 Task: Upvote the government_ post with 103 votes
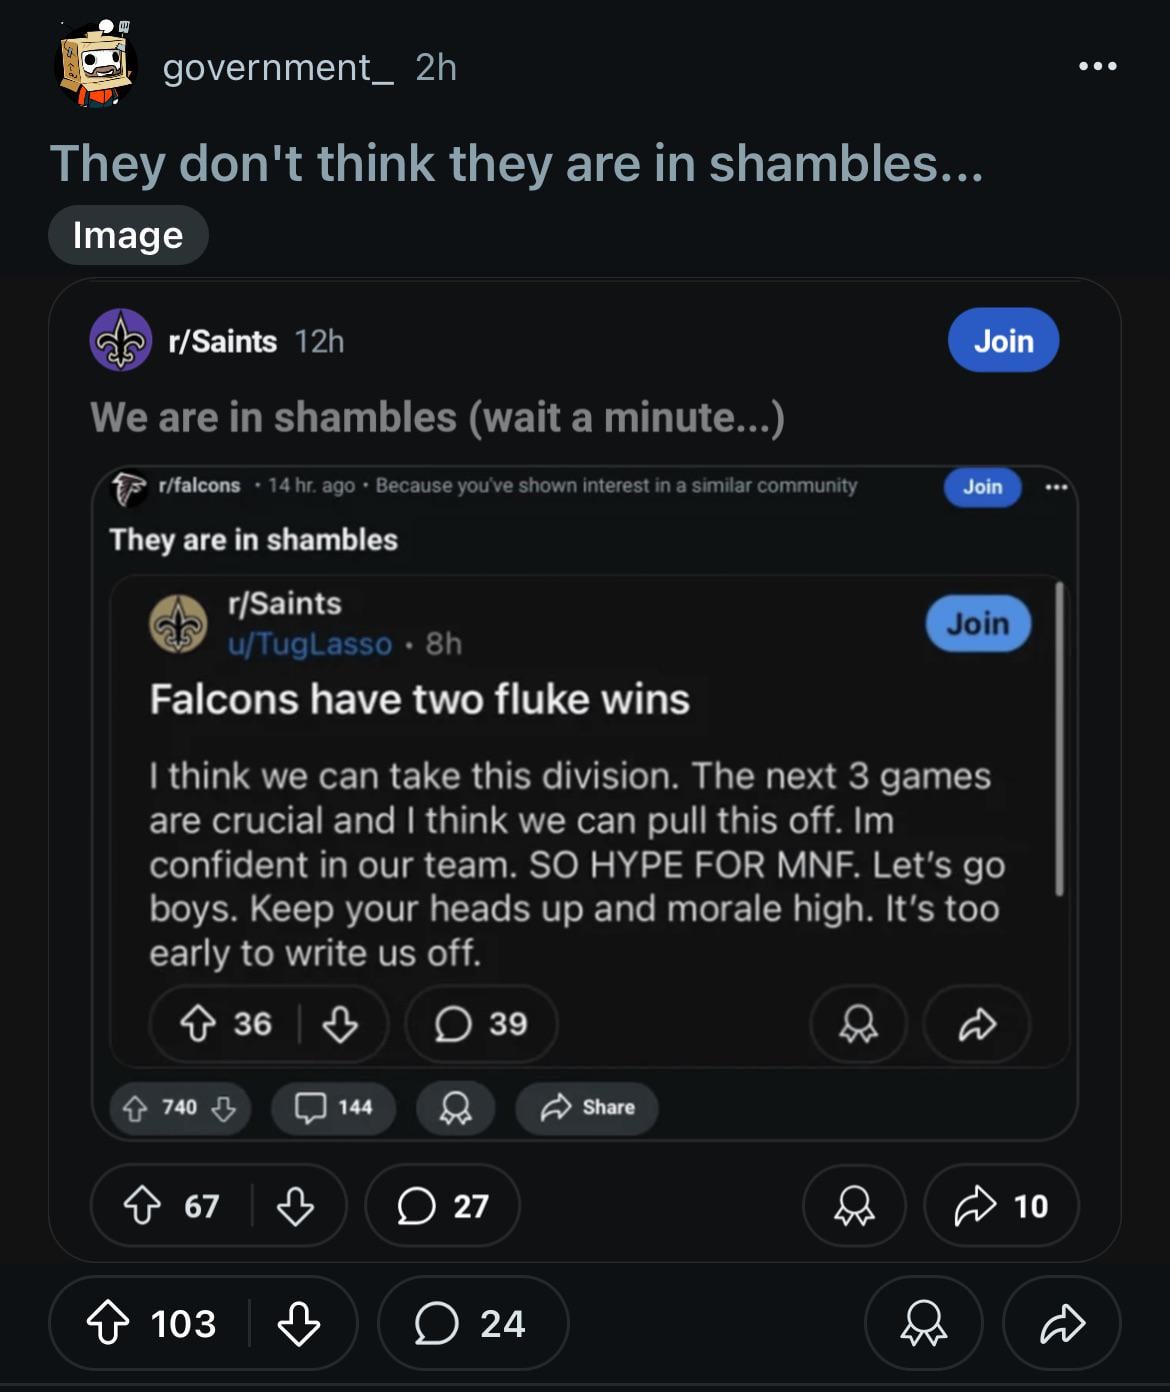coord(108,1324)
